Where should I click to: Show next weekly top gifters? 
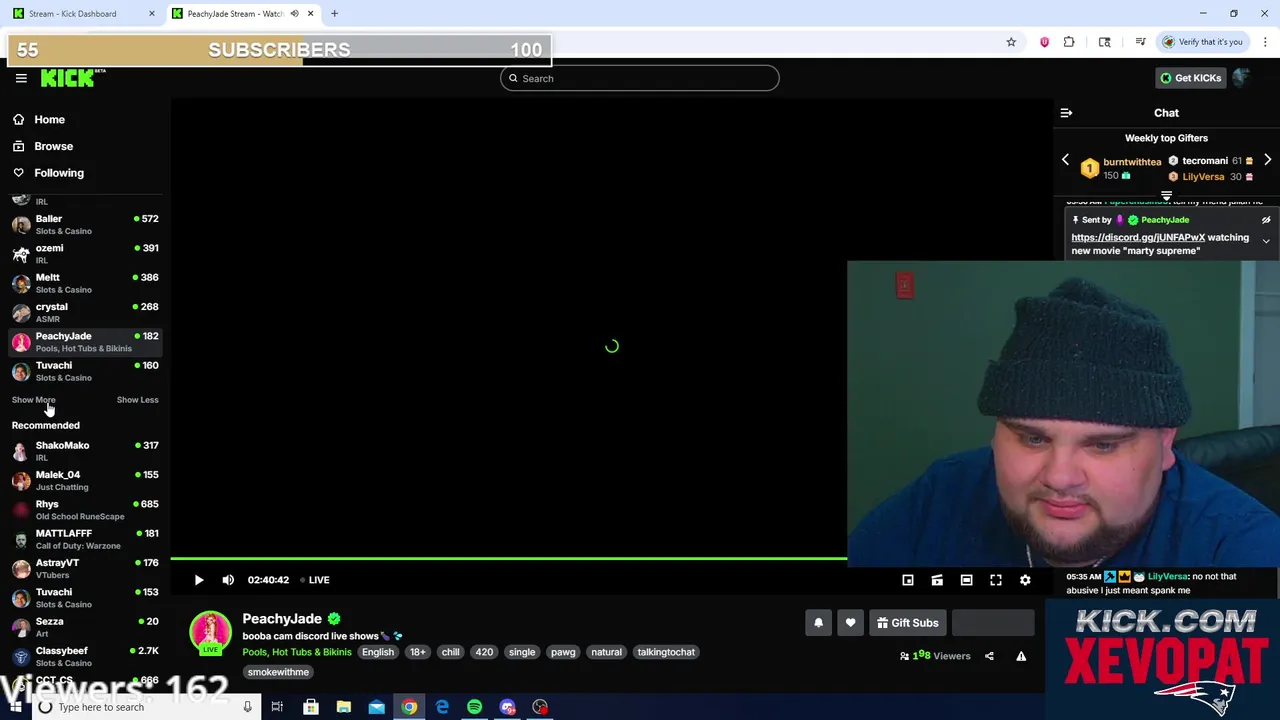tap(1267, 160)
